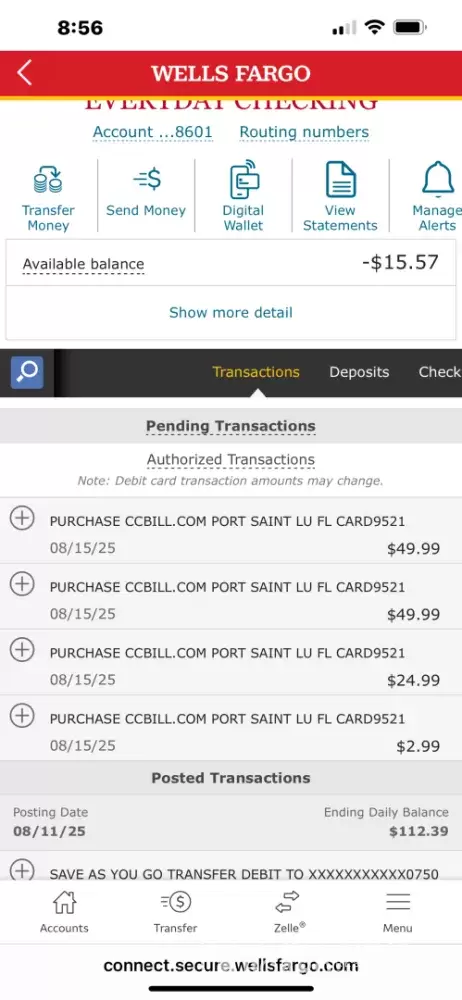Tap the Manage Alerts bell icon

pos(438,179)
